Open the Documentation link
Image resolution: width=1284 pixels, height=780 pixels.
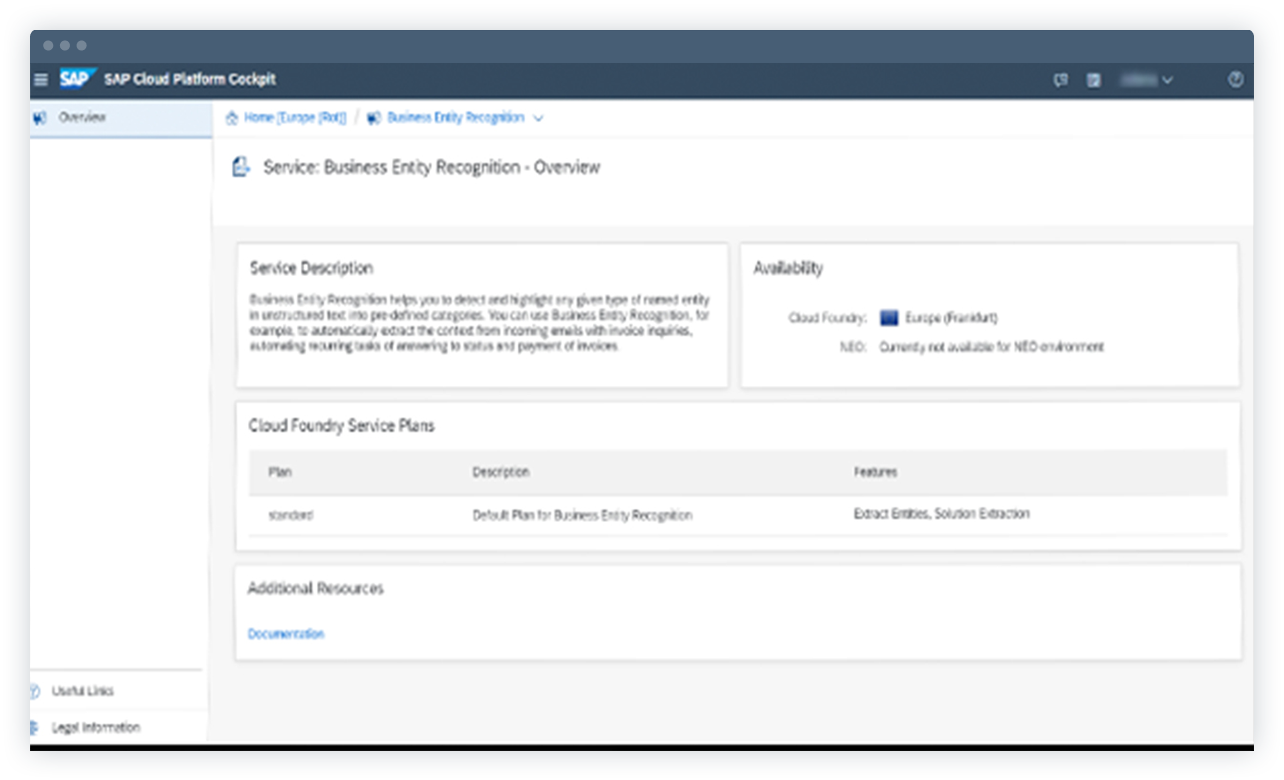click(286, 634)
